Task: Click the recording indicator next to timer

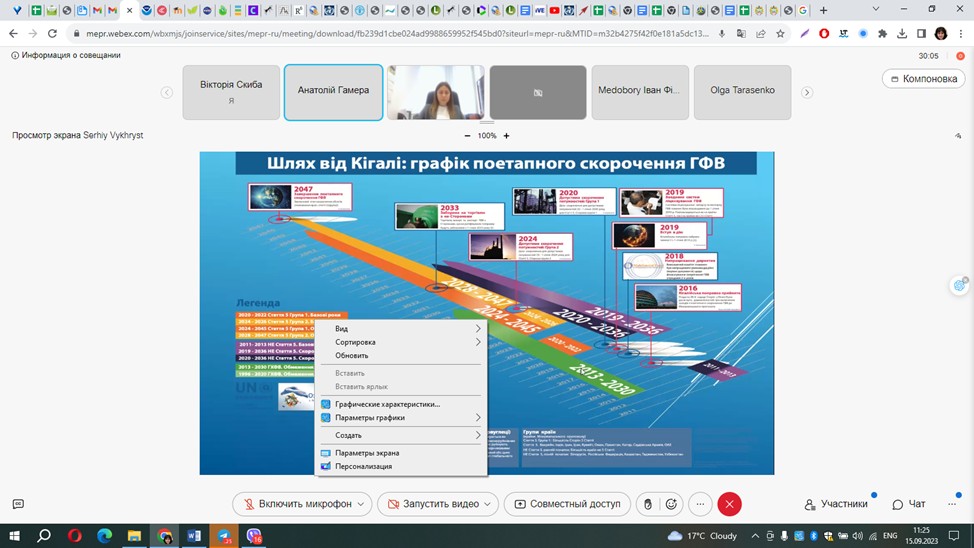Action: point(960,56)
